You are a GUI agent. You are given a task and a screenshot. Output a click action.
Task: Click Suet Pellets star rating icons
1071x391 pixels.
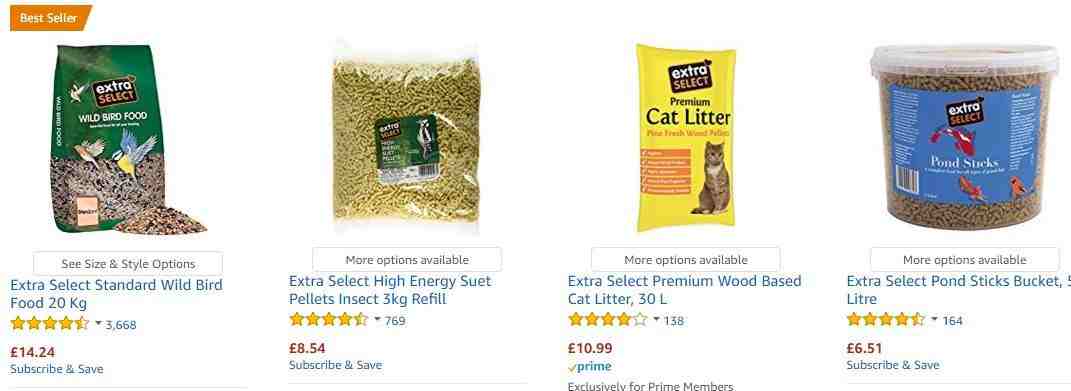point(329,320)
